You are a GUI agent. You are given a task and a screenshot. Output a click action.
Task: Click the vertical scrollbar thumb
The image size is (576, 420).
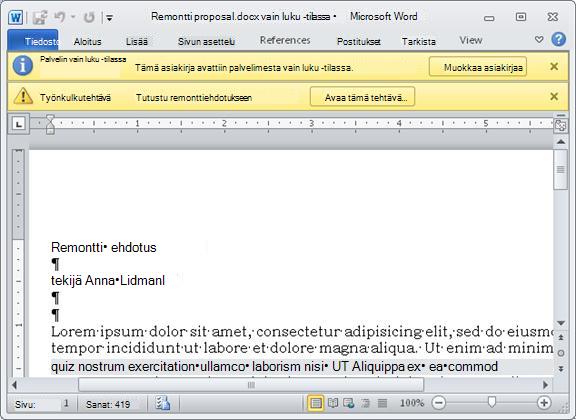[x=561, y=169]
